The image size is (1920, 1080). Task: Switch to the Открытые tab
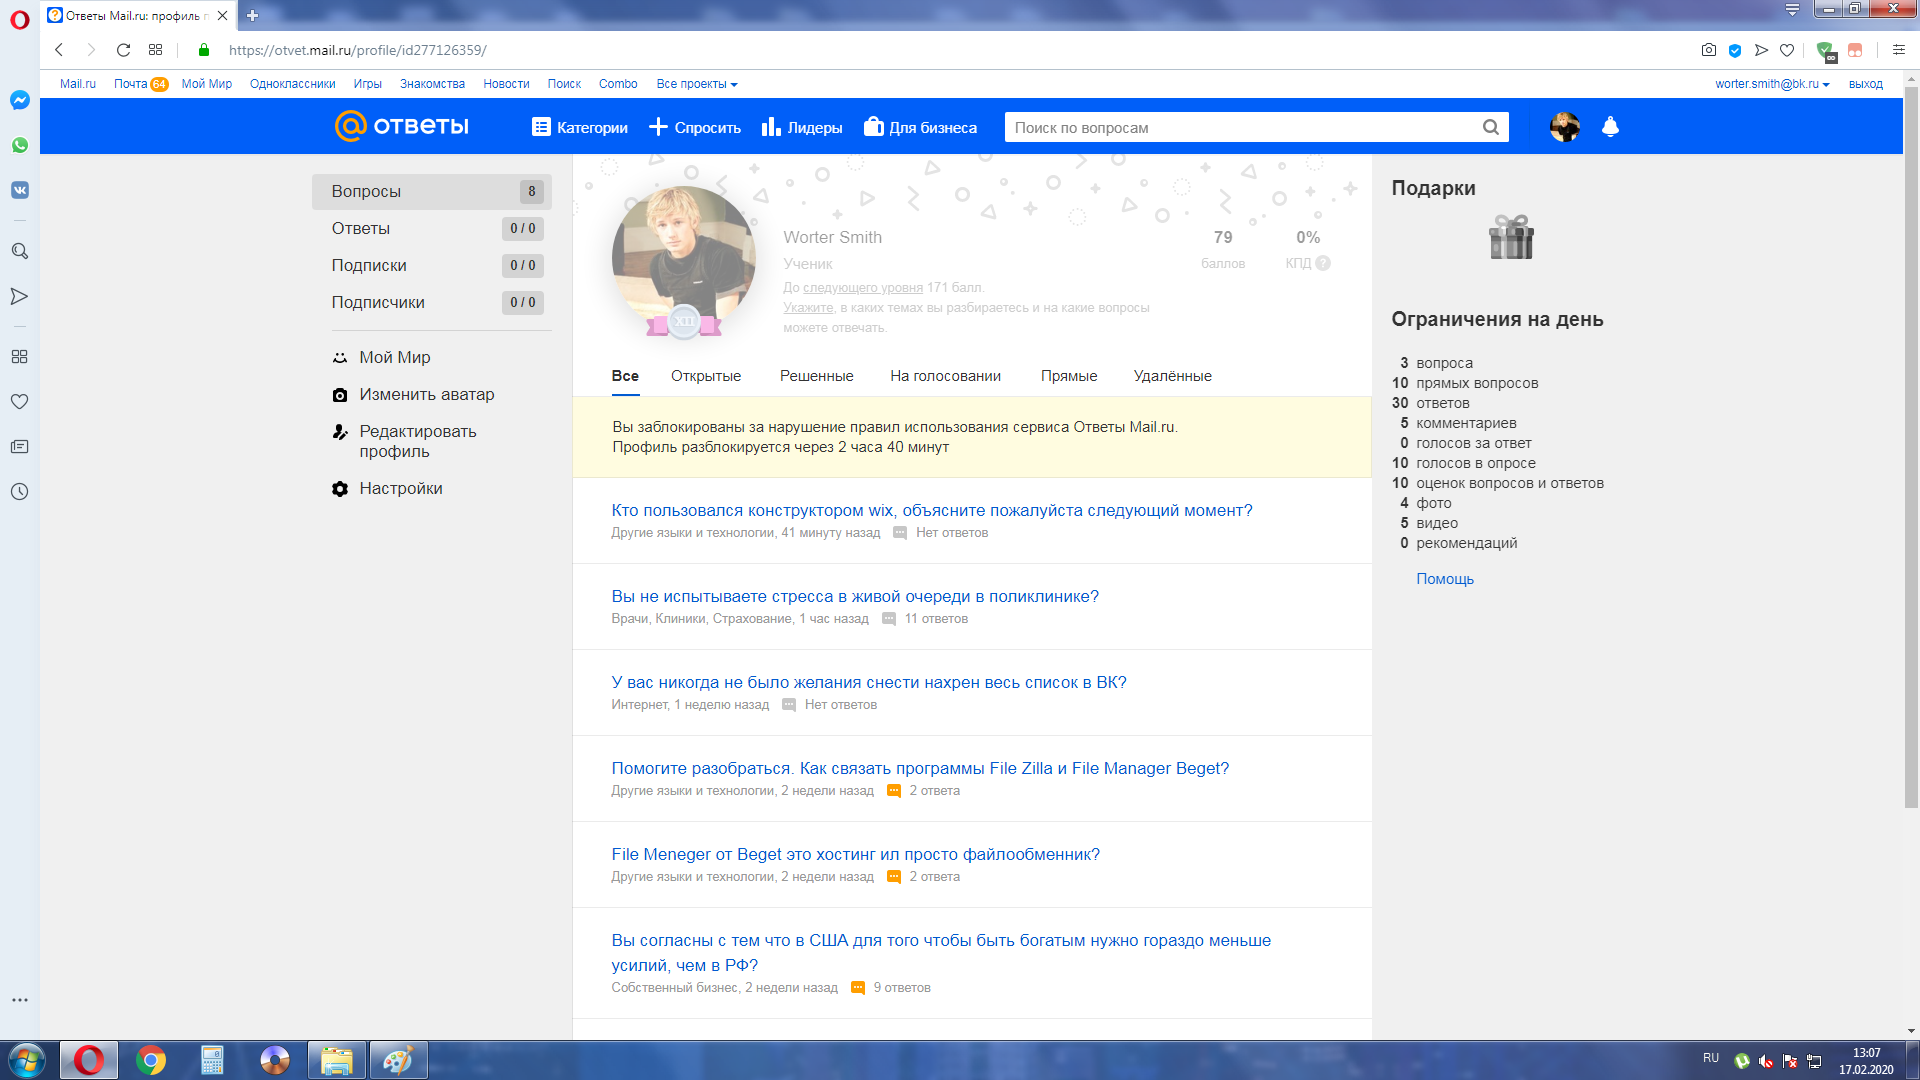coord(706,376)
